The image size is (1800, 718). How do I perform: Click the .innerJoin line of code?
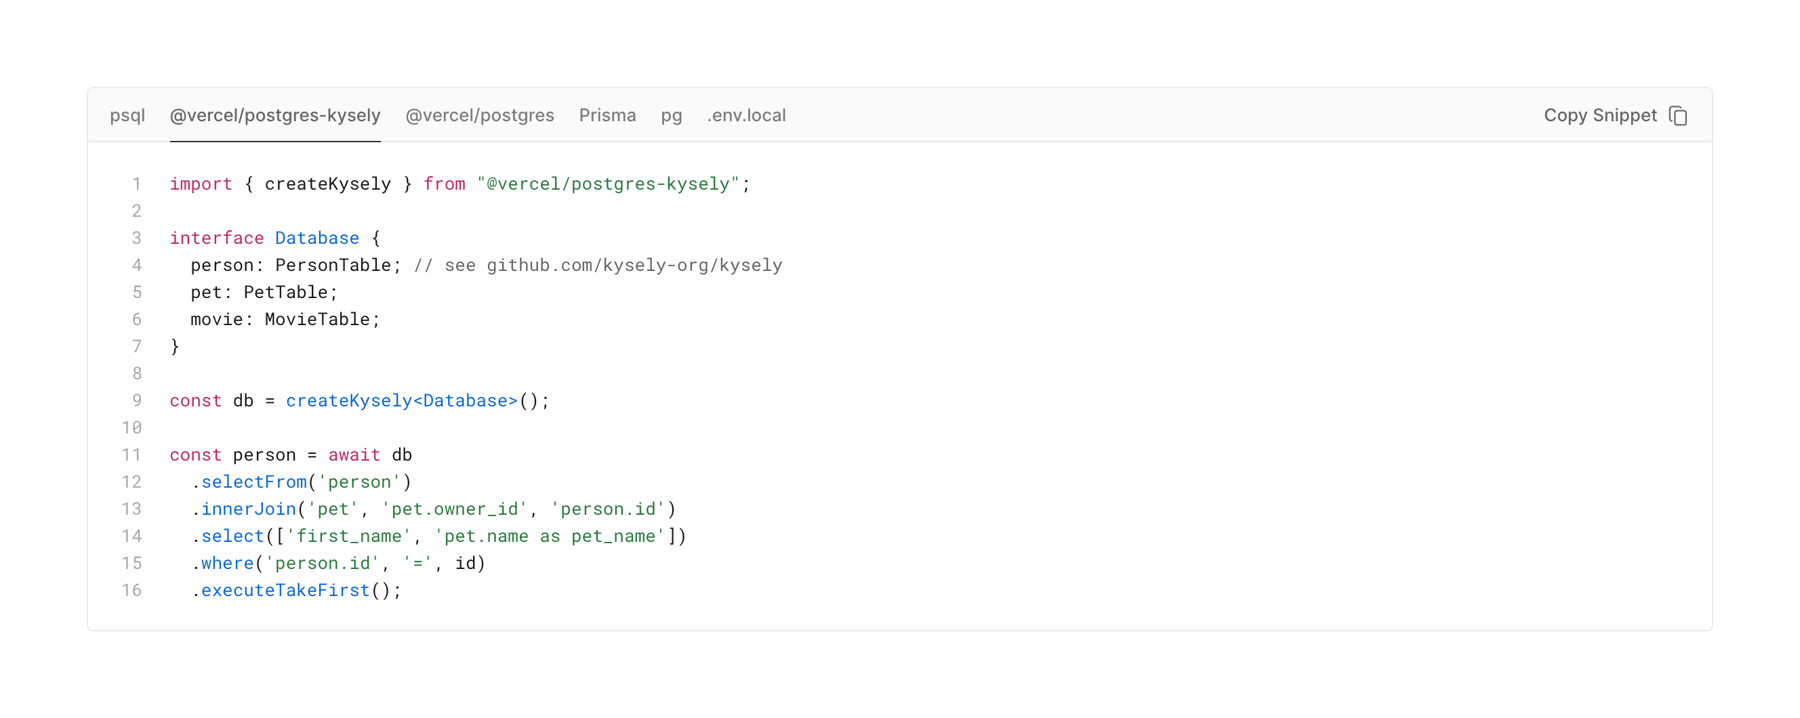tap(433, 509)
